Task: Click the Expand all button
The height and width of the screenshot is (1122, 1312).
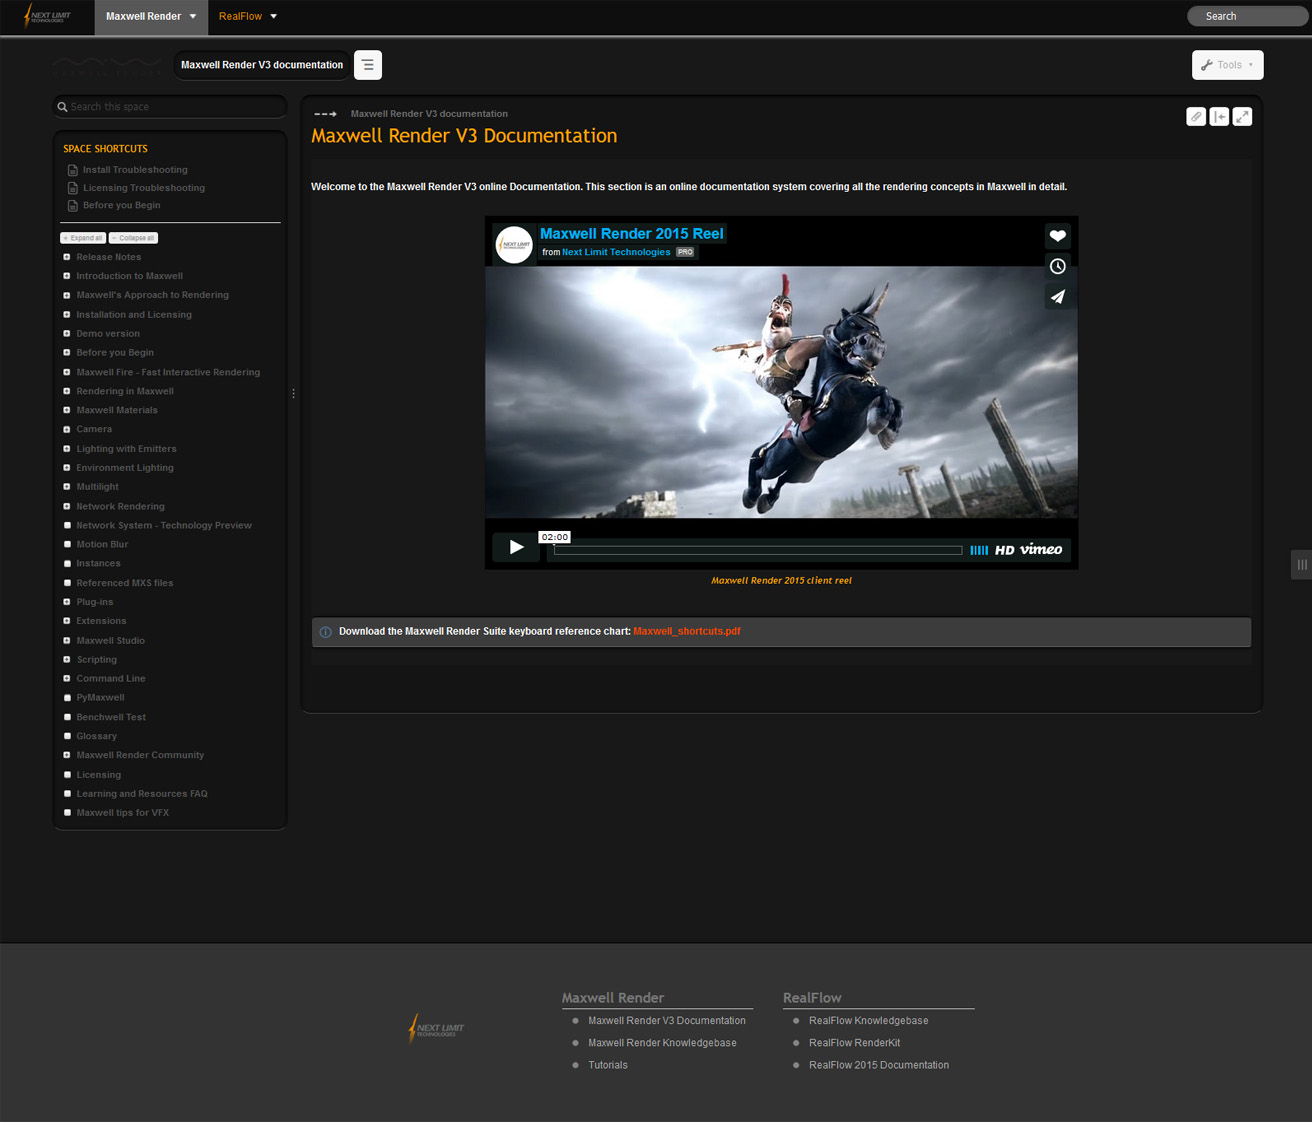Action: click(x=83, y=238)
